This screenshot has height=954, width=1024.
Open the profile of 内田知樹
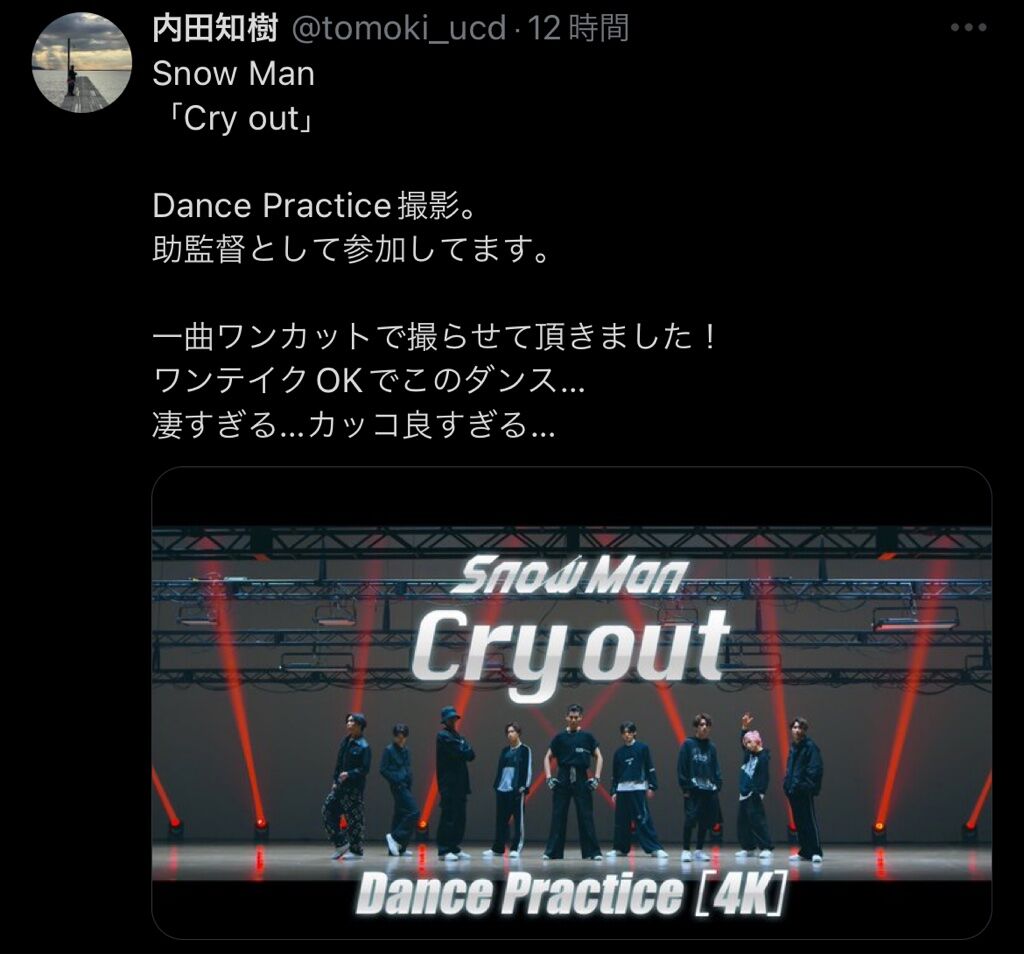(x=215, y=28)
